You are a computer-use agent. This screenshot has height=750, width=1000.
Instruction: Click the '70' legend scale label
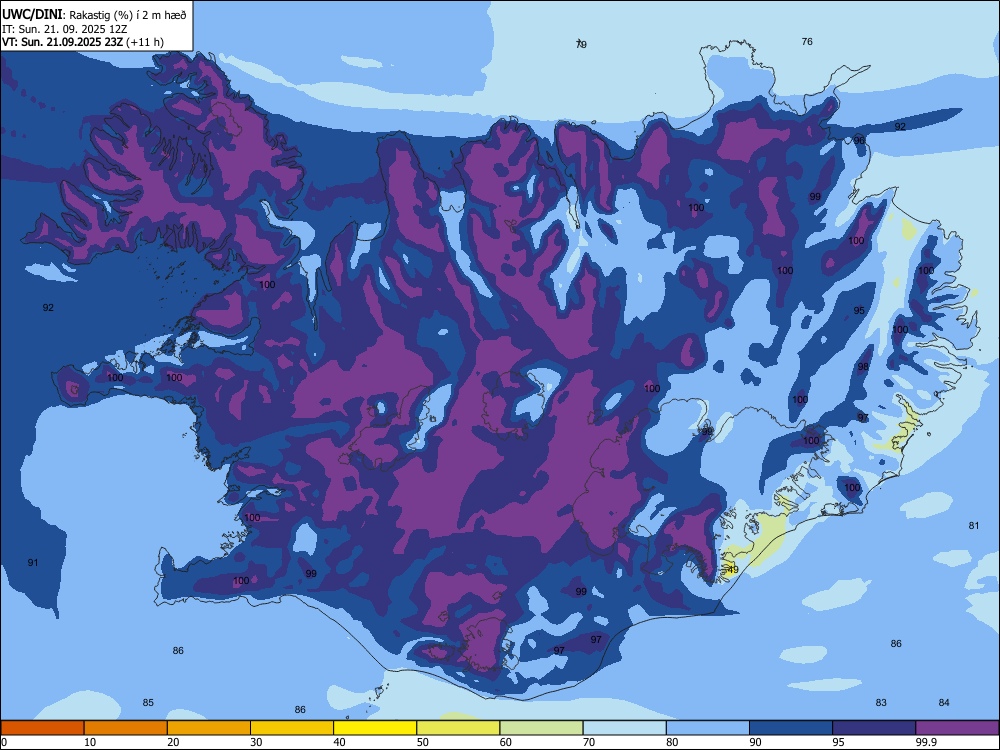(x=589, y=742)
